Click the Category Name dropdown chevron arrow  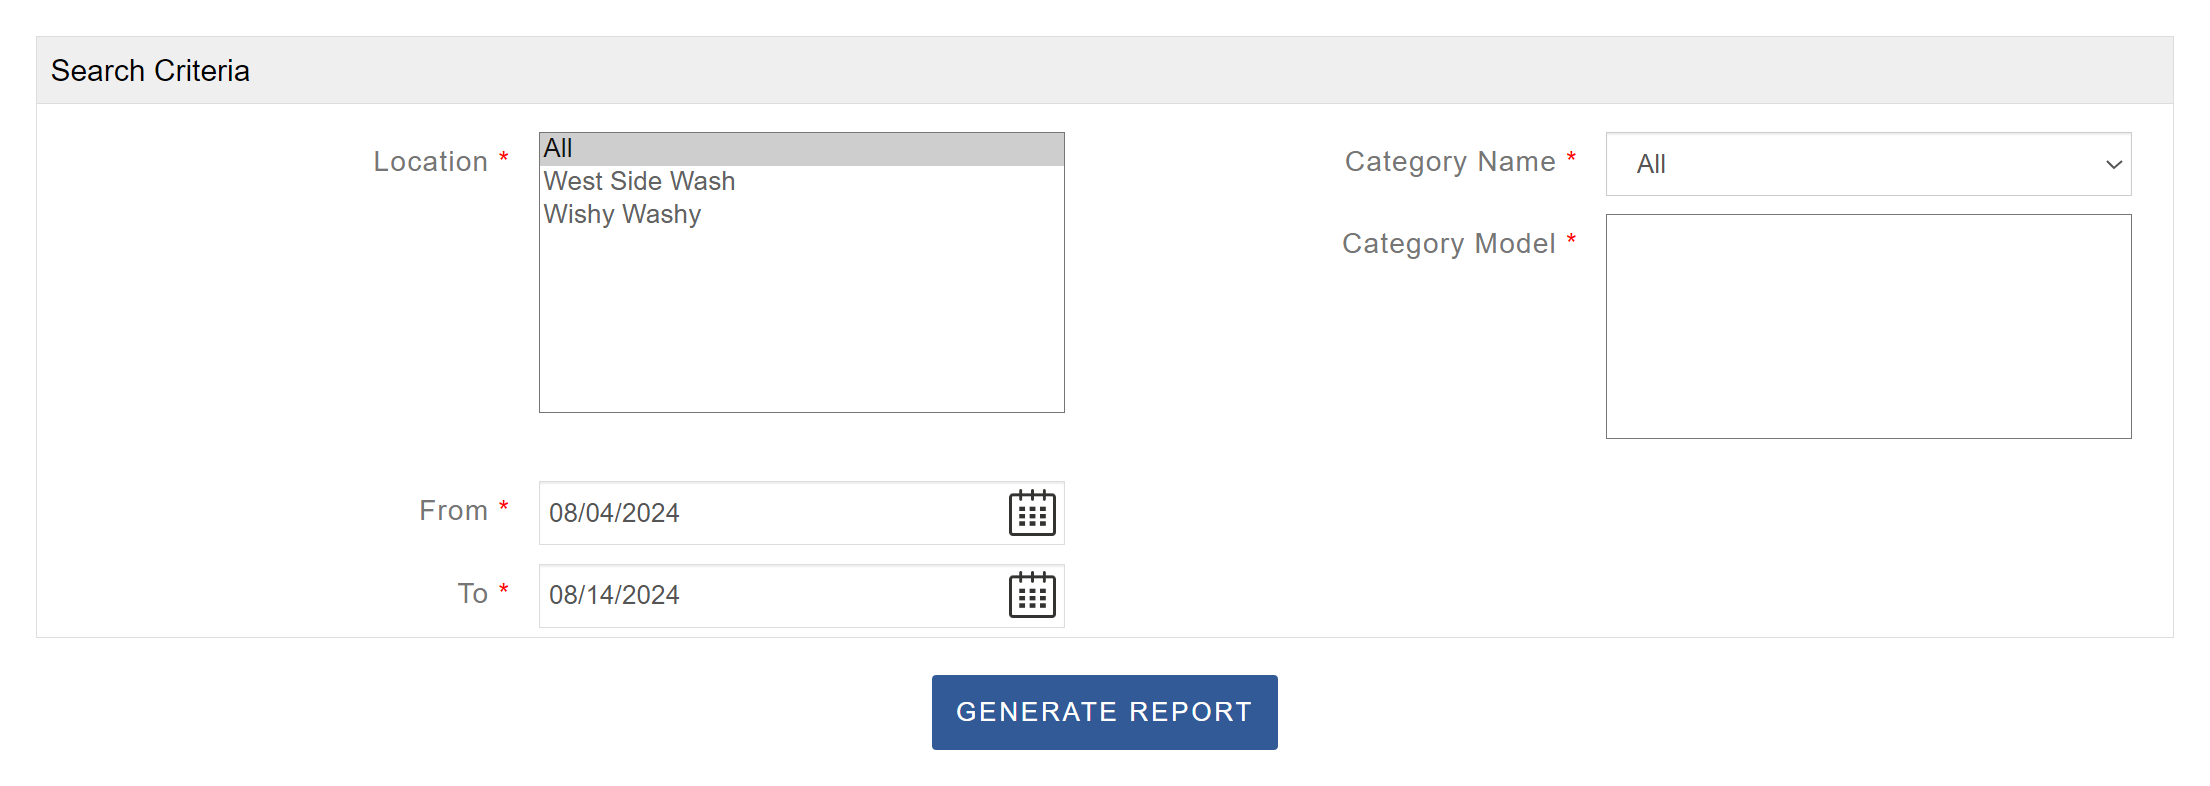(x=2113, y=164)
